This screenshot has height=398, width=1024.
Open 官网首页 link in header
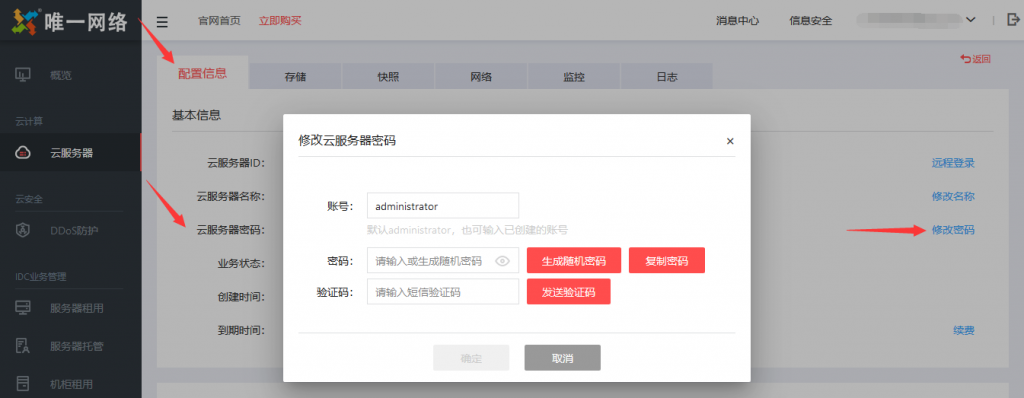[219, 21]
